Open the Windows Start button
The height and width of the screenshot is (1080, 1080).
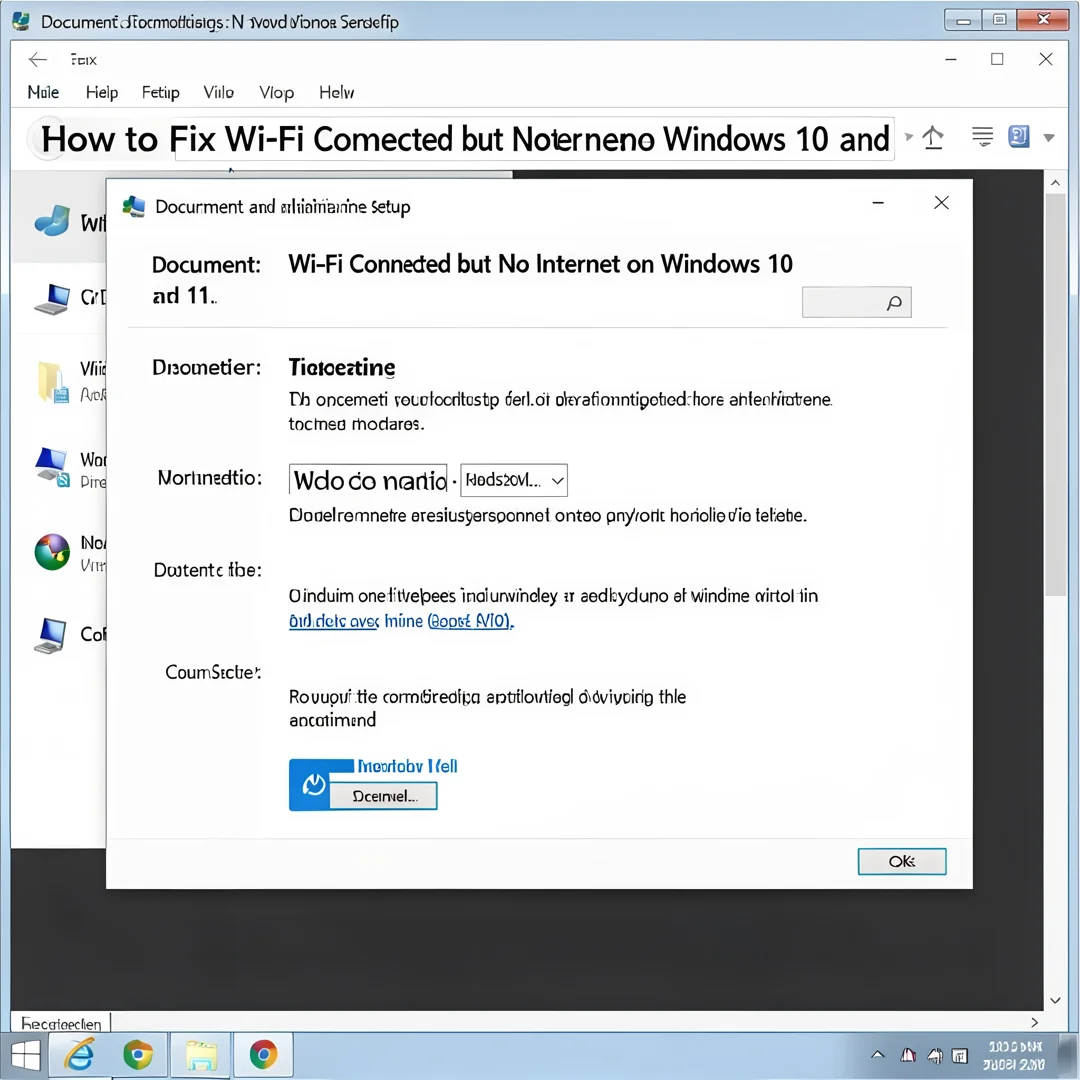(x=24, y=1055)
